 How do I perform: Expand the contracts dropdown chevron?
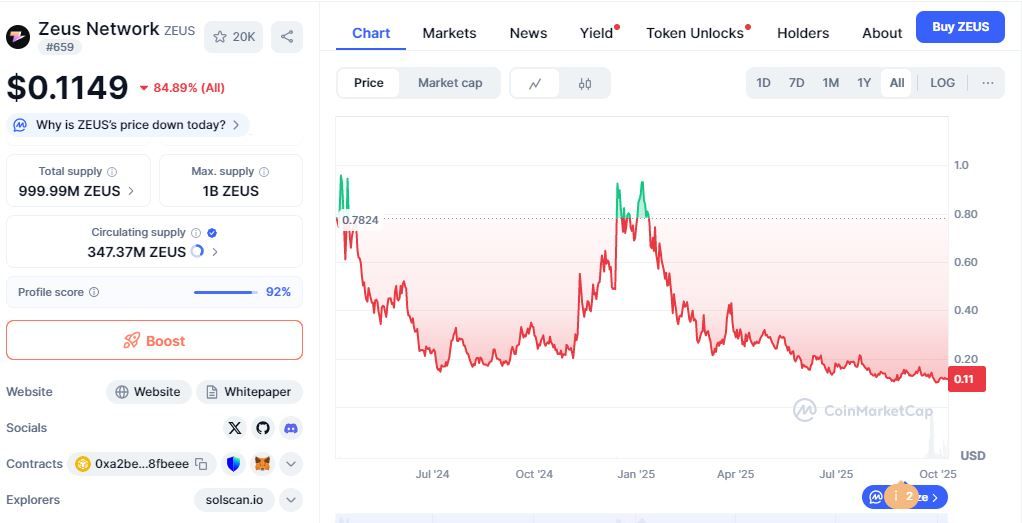coord(291,464)
